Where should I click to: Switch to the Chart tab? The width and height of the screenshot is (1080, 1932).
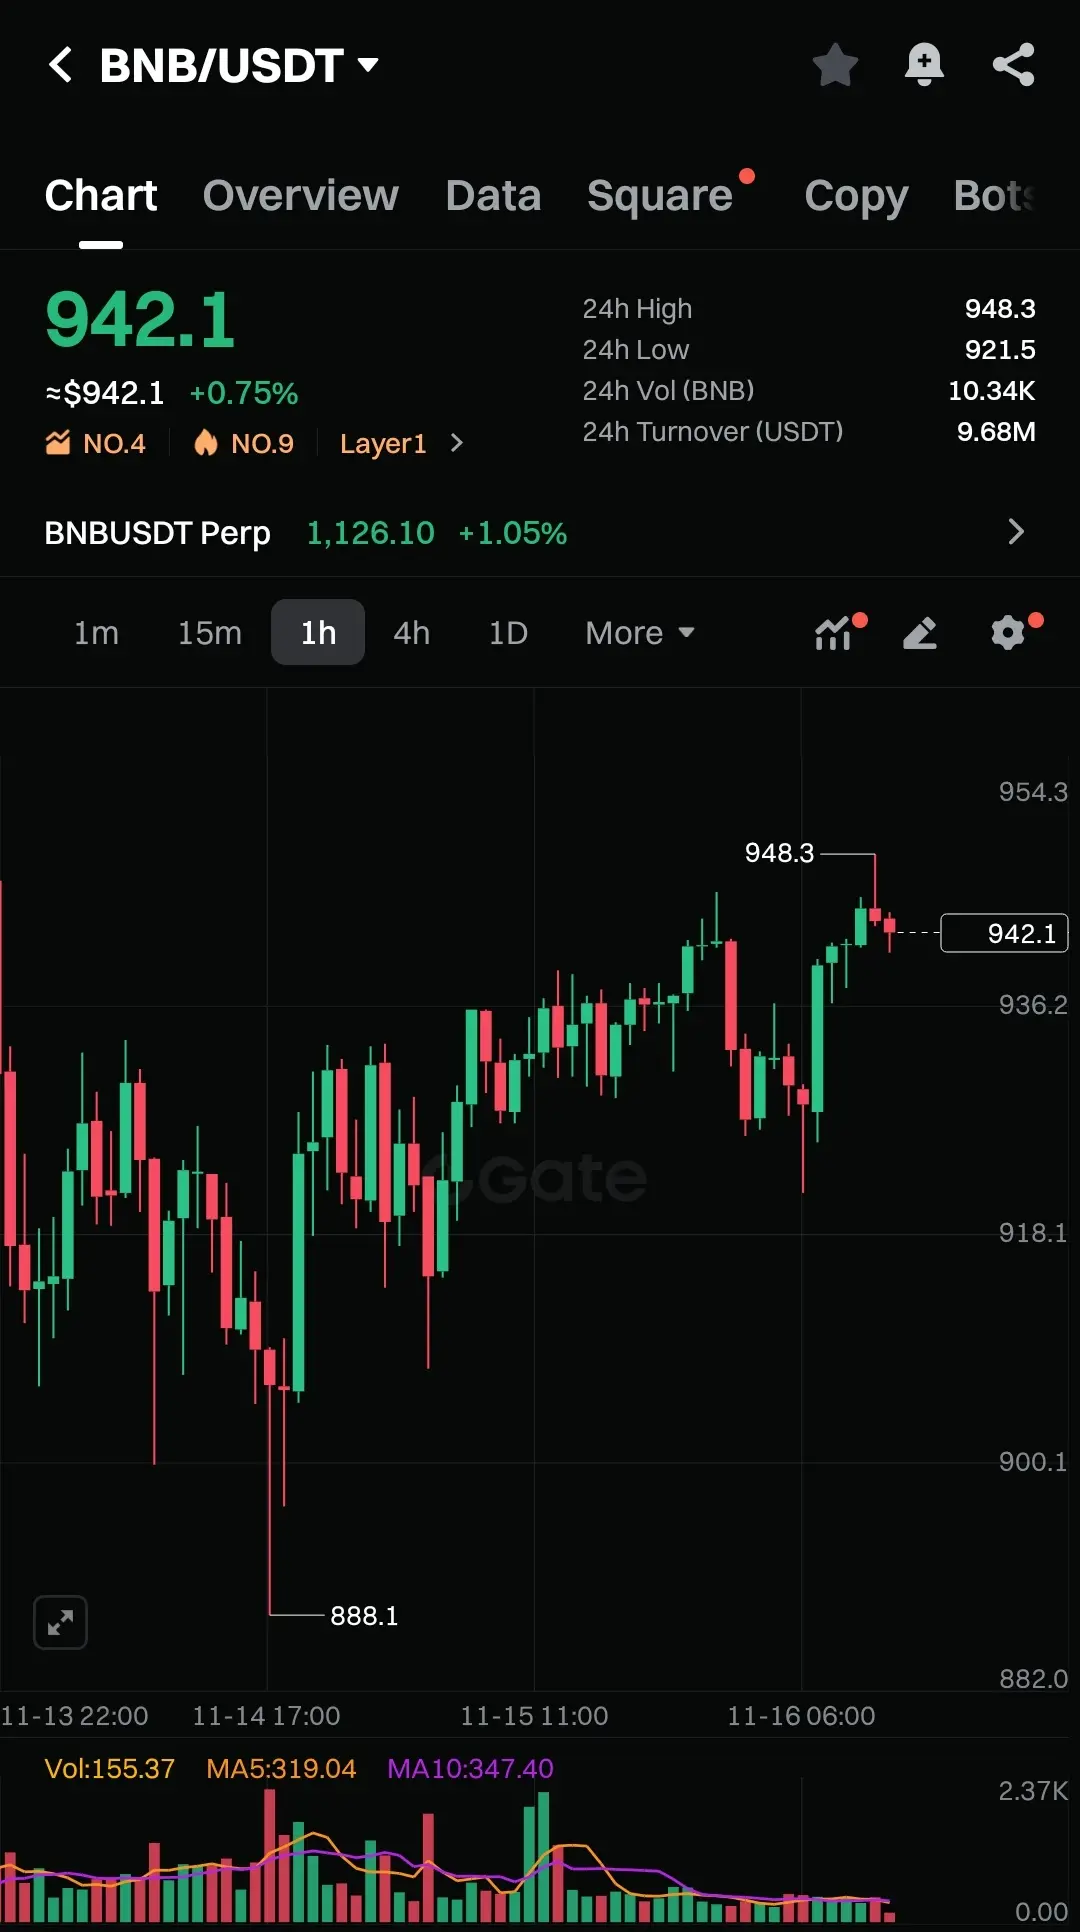point(101,196)
